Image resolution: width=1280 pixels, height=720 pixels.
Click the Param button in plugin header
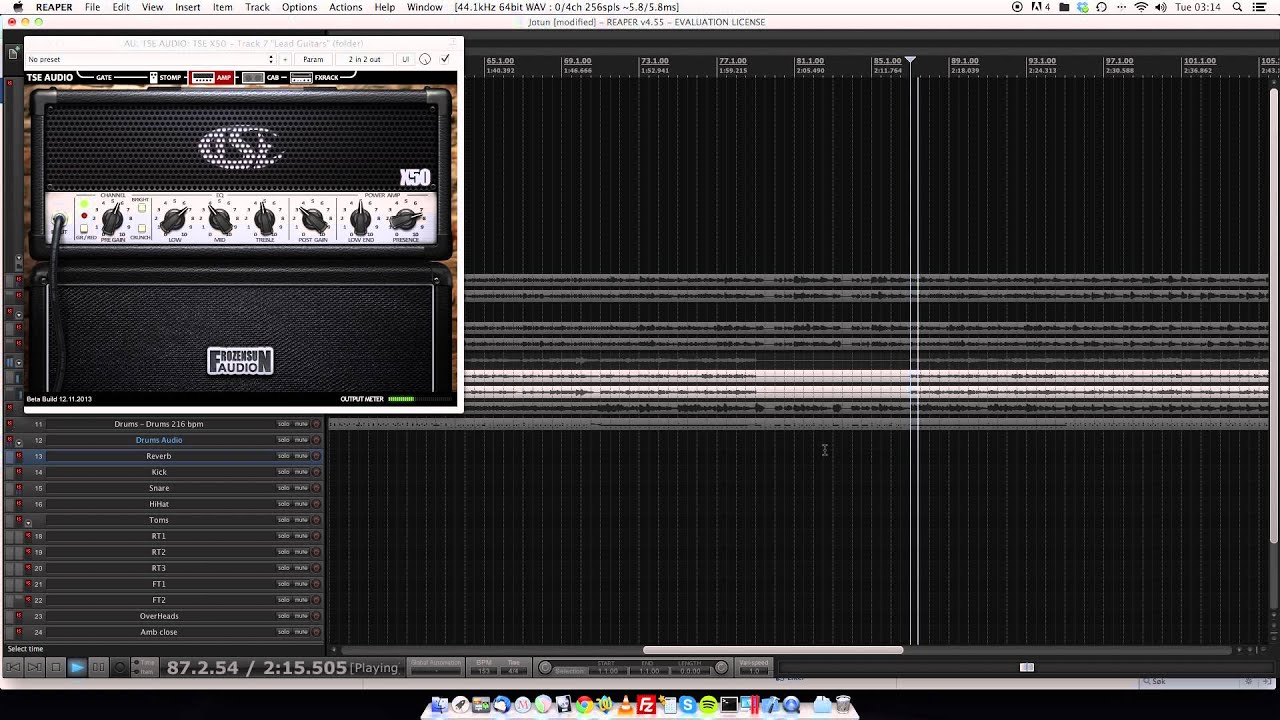tap(313, 59)
